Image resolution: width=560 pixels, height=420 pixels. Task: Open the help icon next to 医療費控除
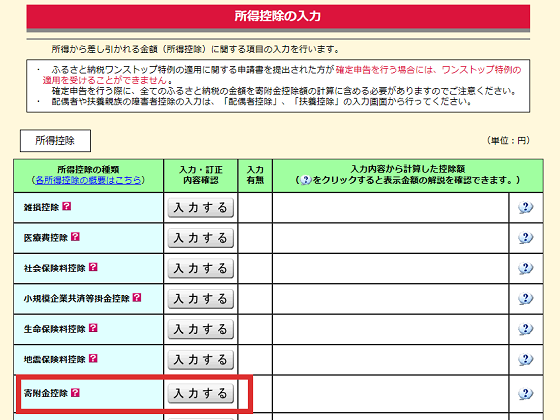pyautogui.click(x=75, y=237)
